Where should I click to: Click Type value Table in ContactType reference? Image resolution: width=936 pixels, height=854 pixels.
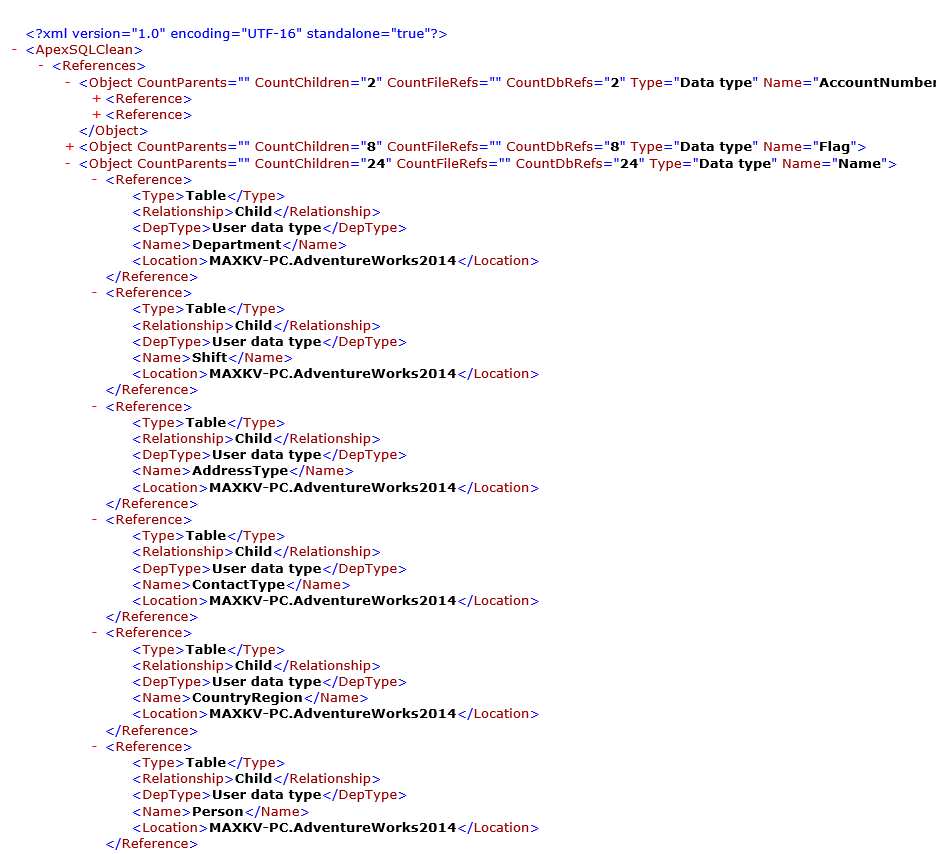click(206, 536)
